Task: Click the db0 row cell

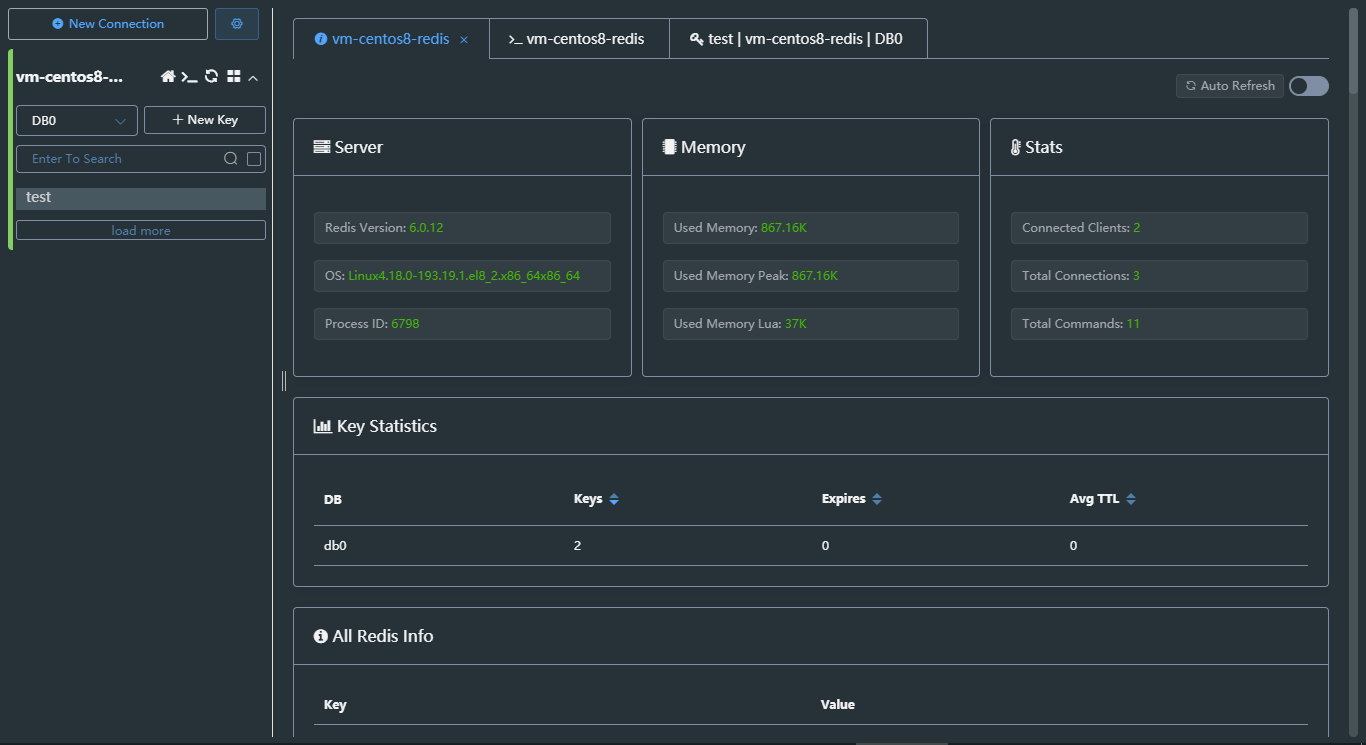Action: [x=335, y=546]
